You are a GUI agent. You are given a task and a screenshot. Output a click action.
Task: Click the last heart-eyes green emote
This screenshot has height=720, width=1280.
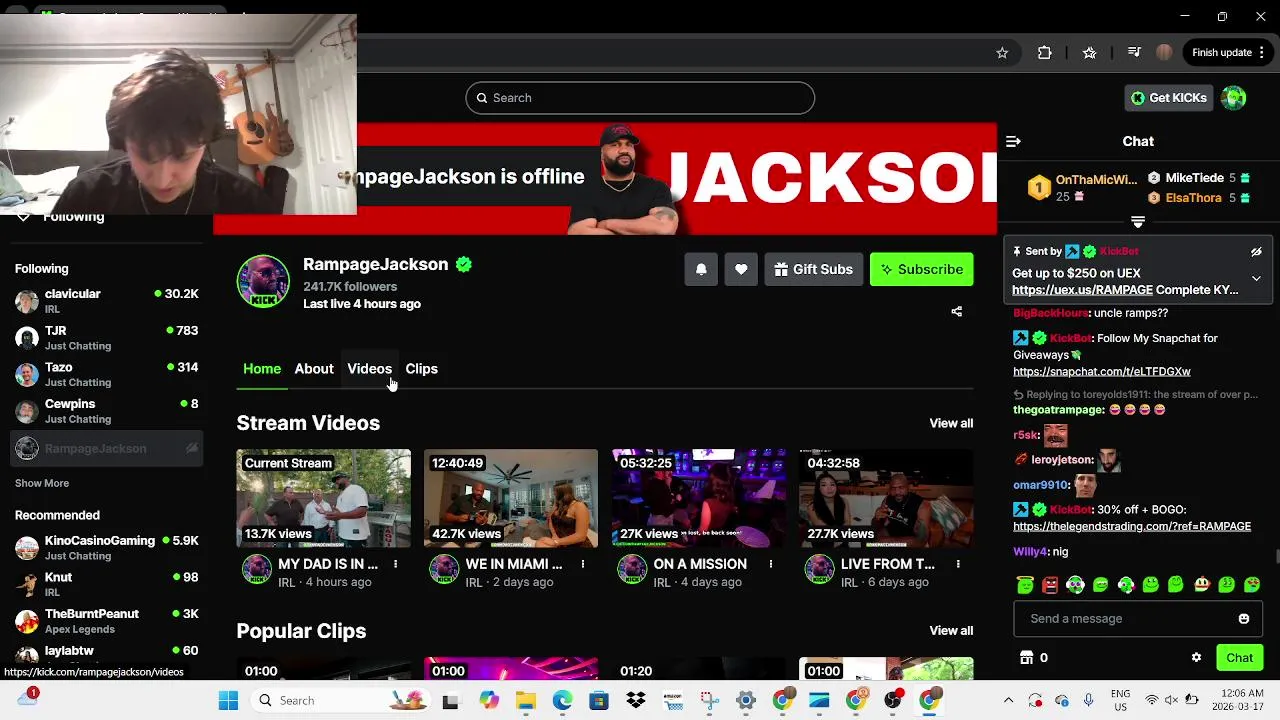tap(1252, 585)
